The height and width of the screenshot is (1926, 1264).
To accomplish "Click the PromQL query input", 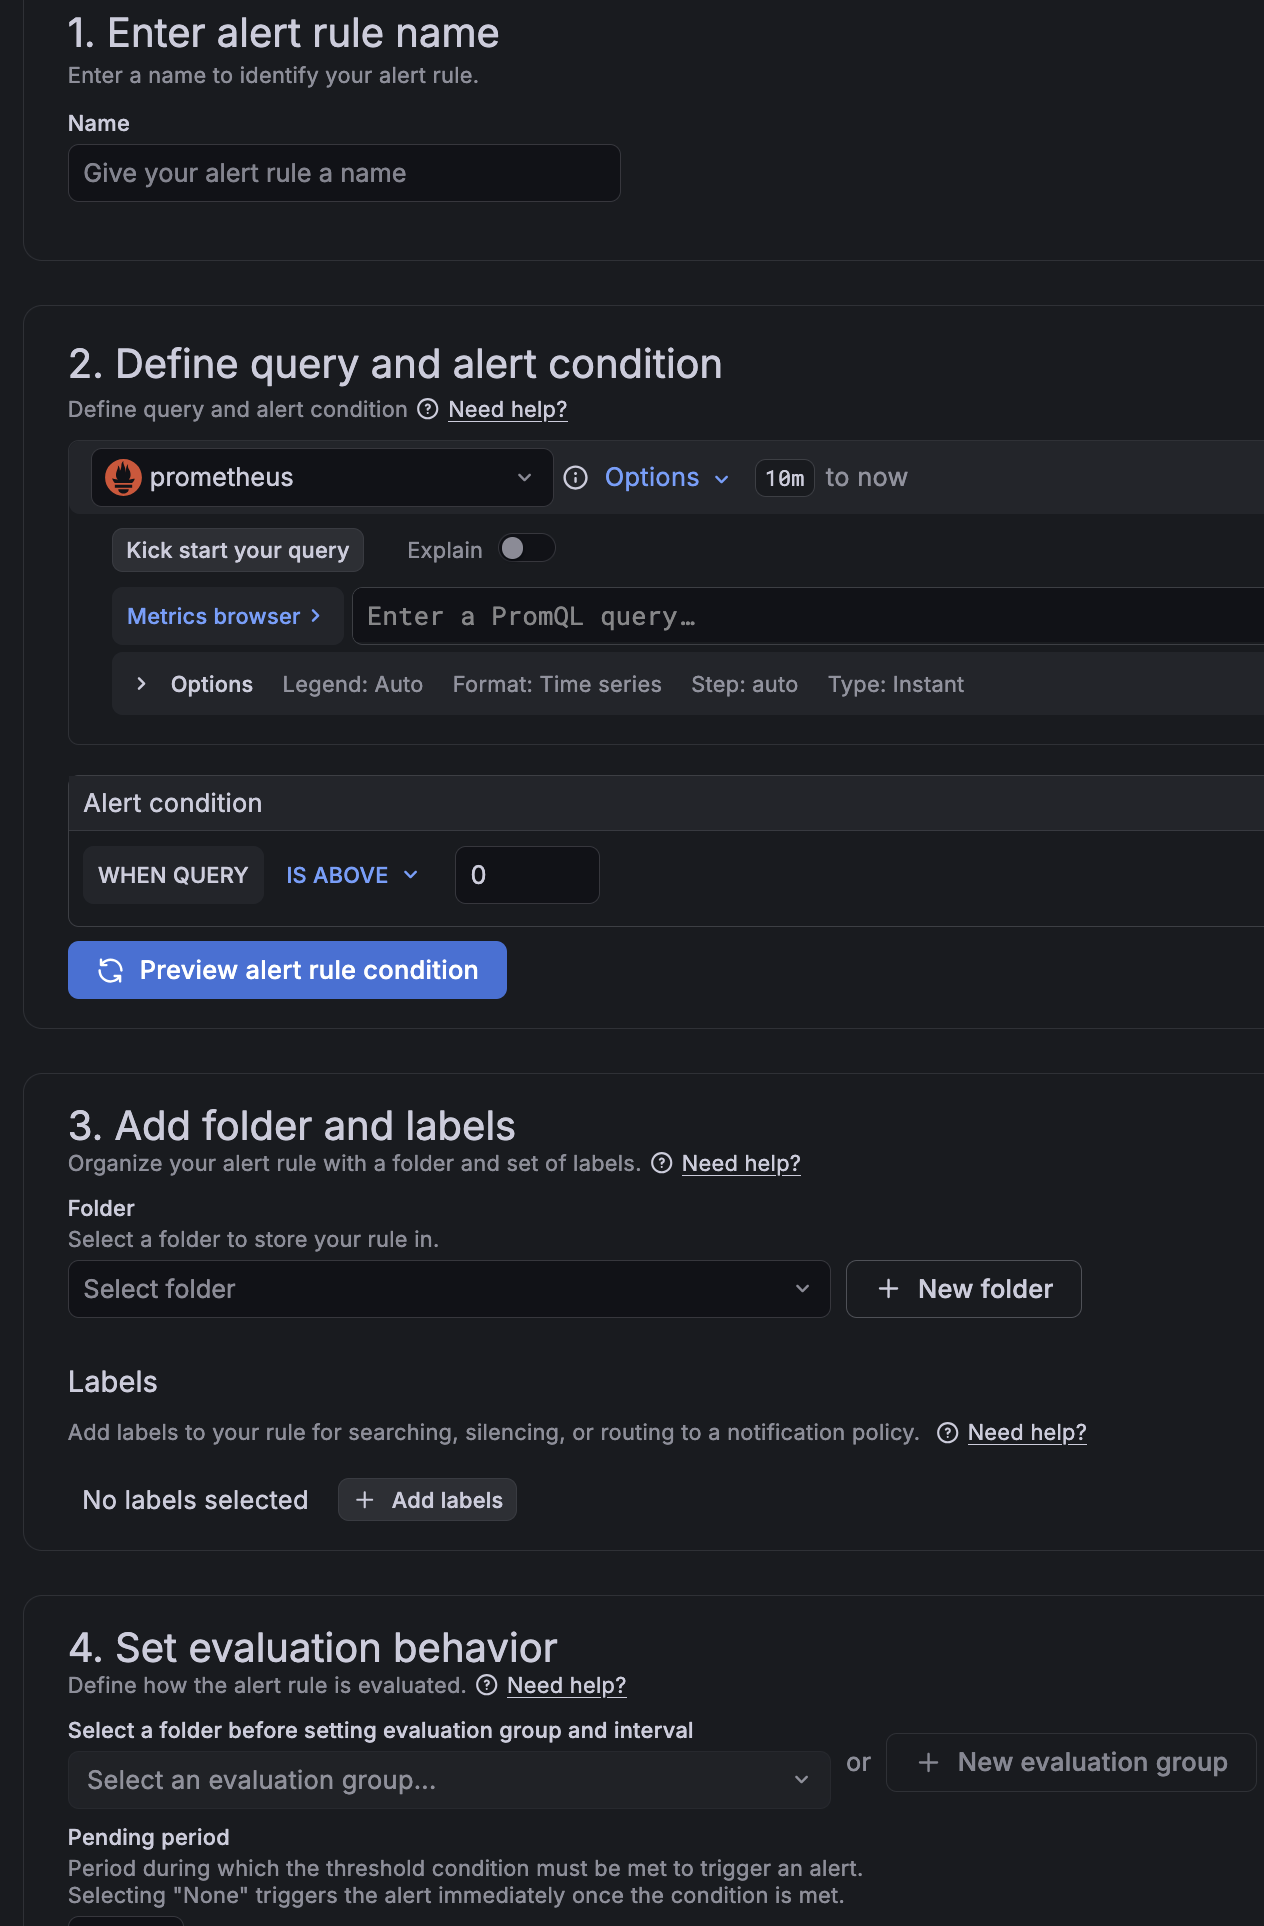I will click(x=808, y=616).
